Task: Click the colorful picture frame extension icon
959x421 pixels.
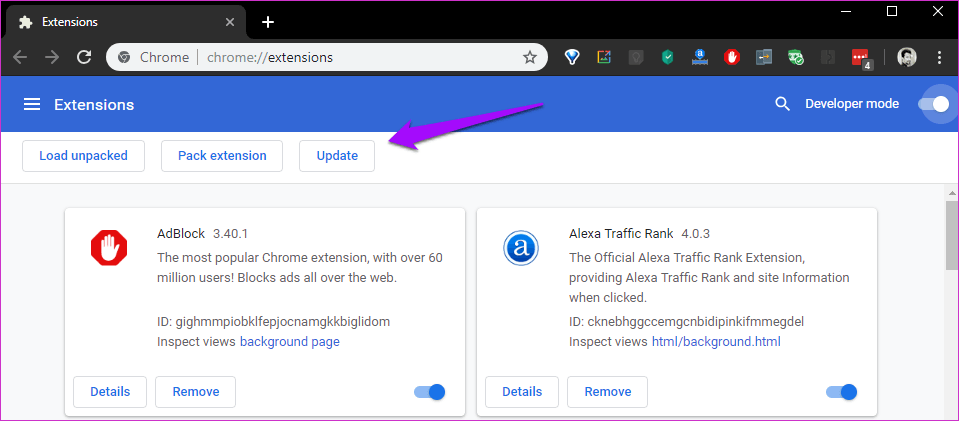Action: tap(604, 58)
